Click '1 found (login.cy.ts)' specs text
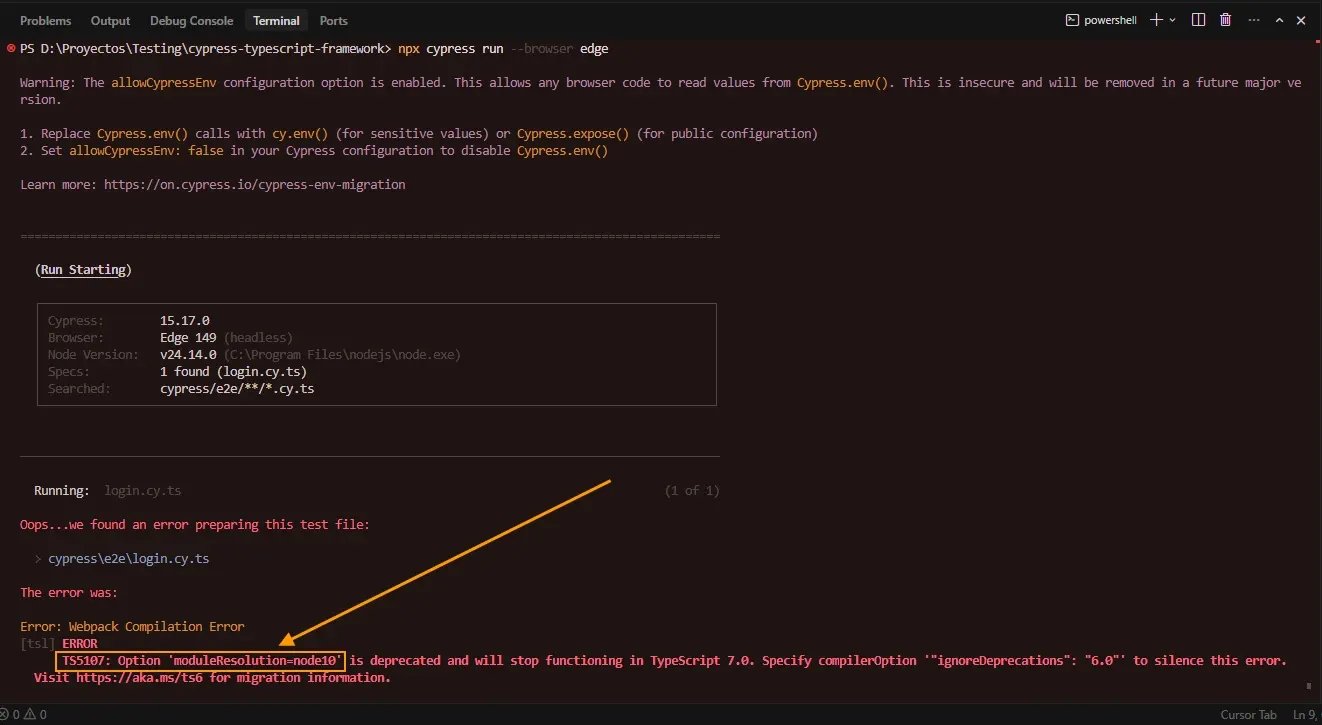The width and height of the screenshot is (1322, 725). point(233,372)
